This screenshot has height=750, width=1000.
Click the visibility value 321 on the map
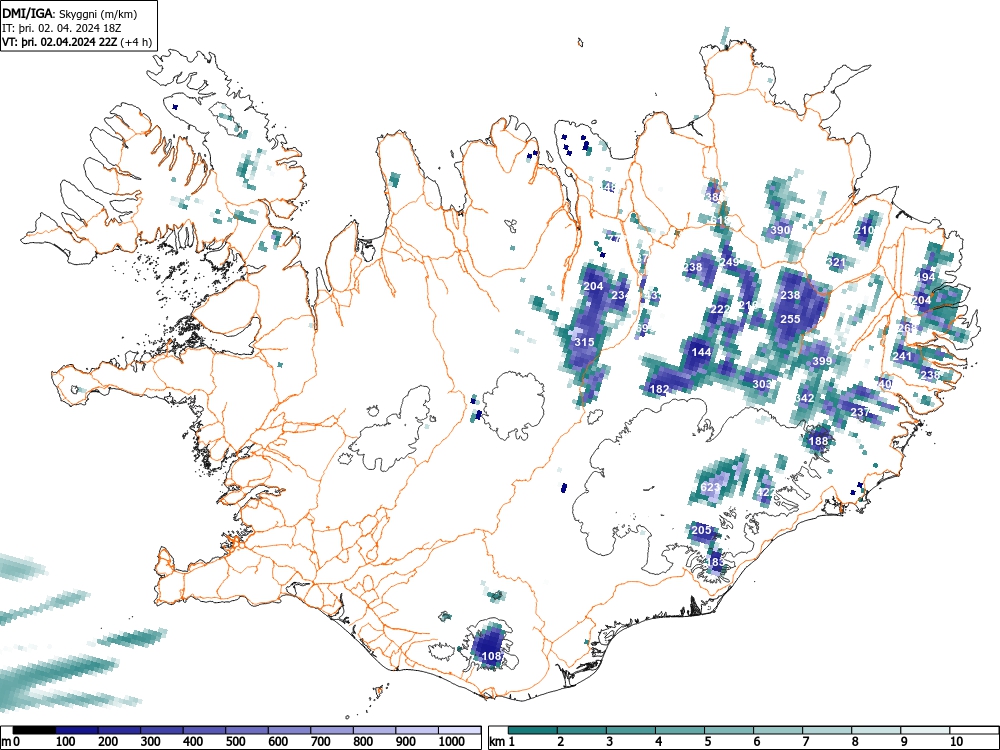836,262
